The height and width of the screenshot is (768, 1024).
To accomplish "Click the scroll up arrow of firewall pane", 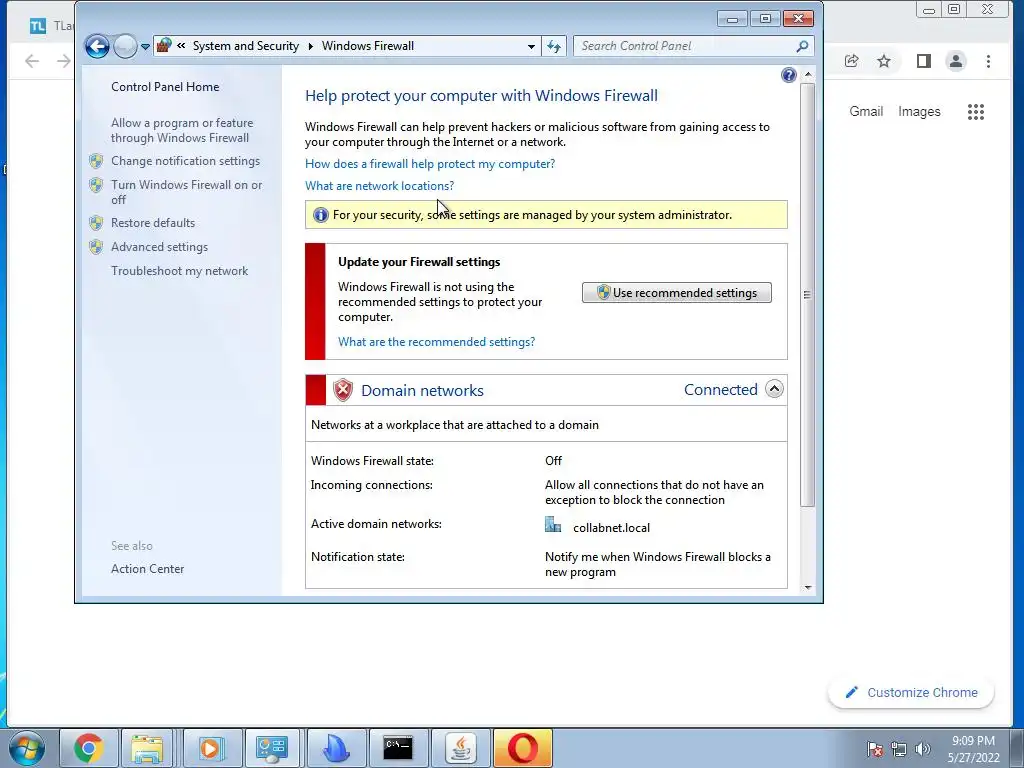I will (x=808, y=74).
